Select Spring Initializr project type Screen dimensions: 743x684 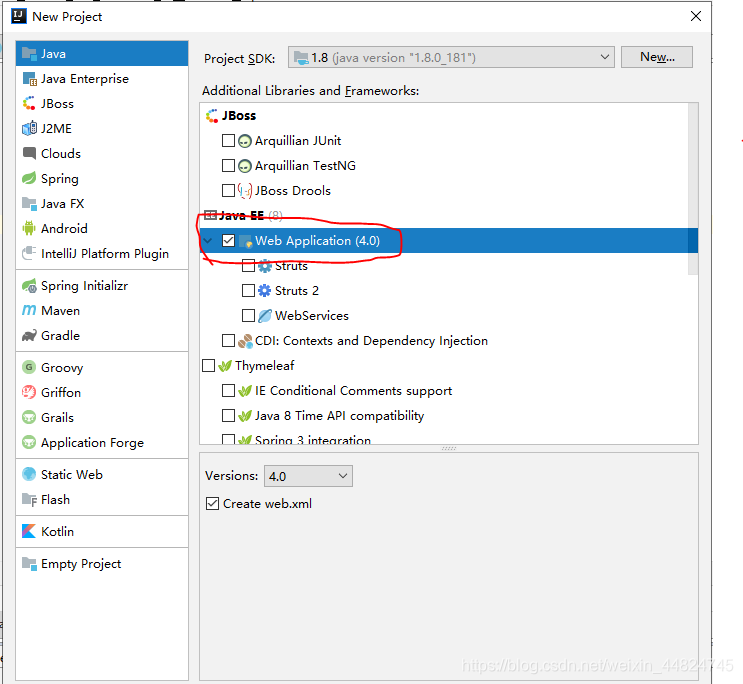[x=102, y=286]
